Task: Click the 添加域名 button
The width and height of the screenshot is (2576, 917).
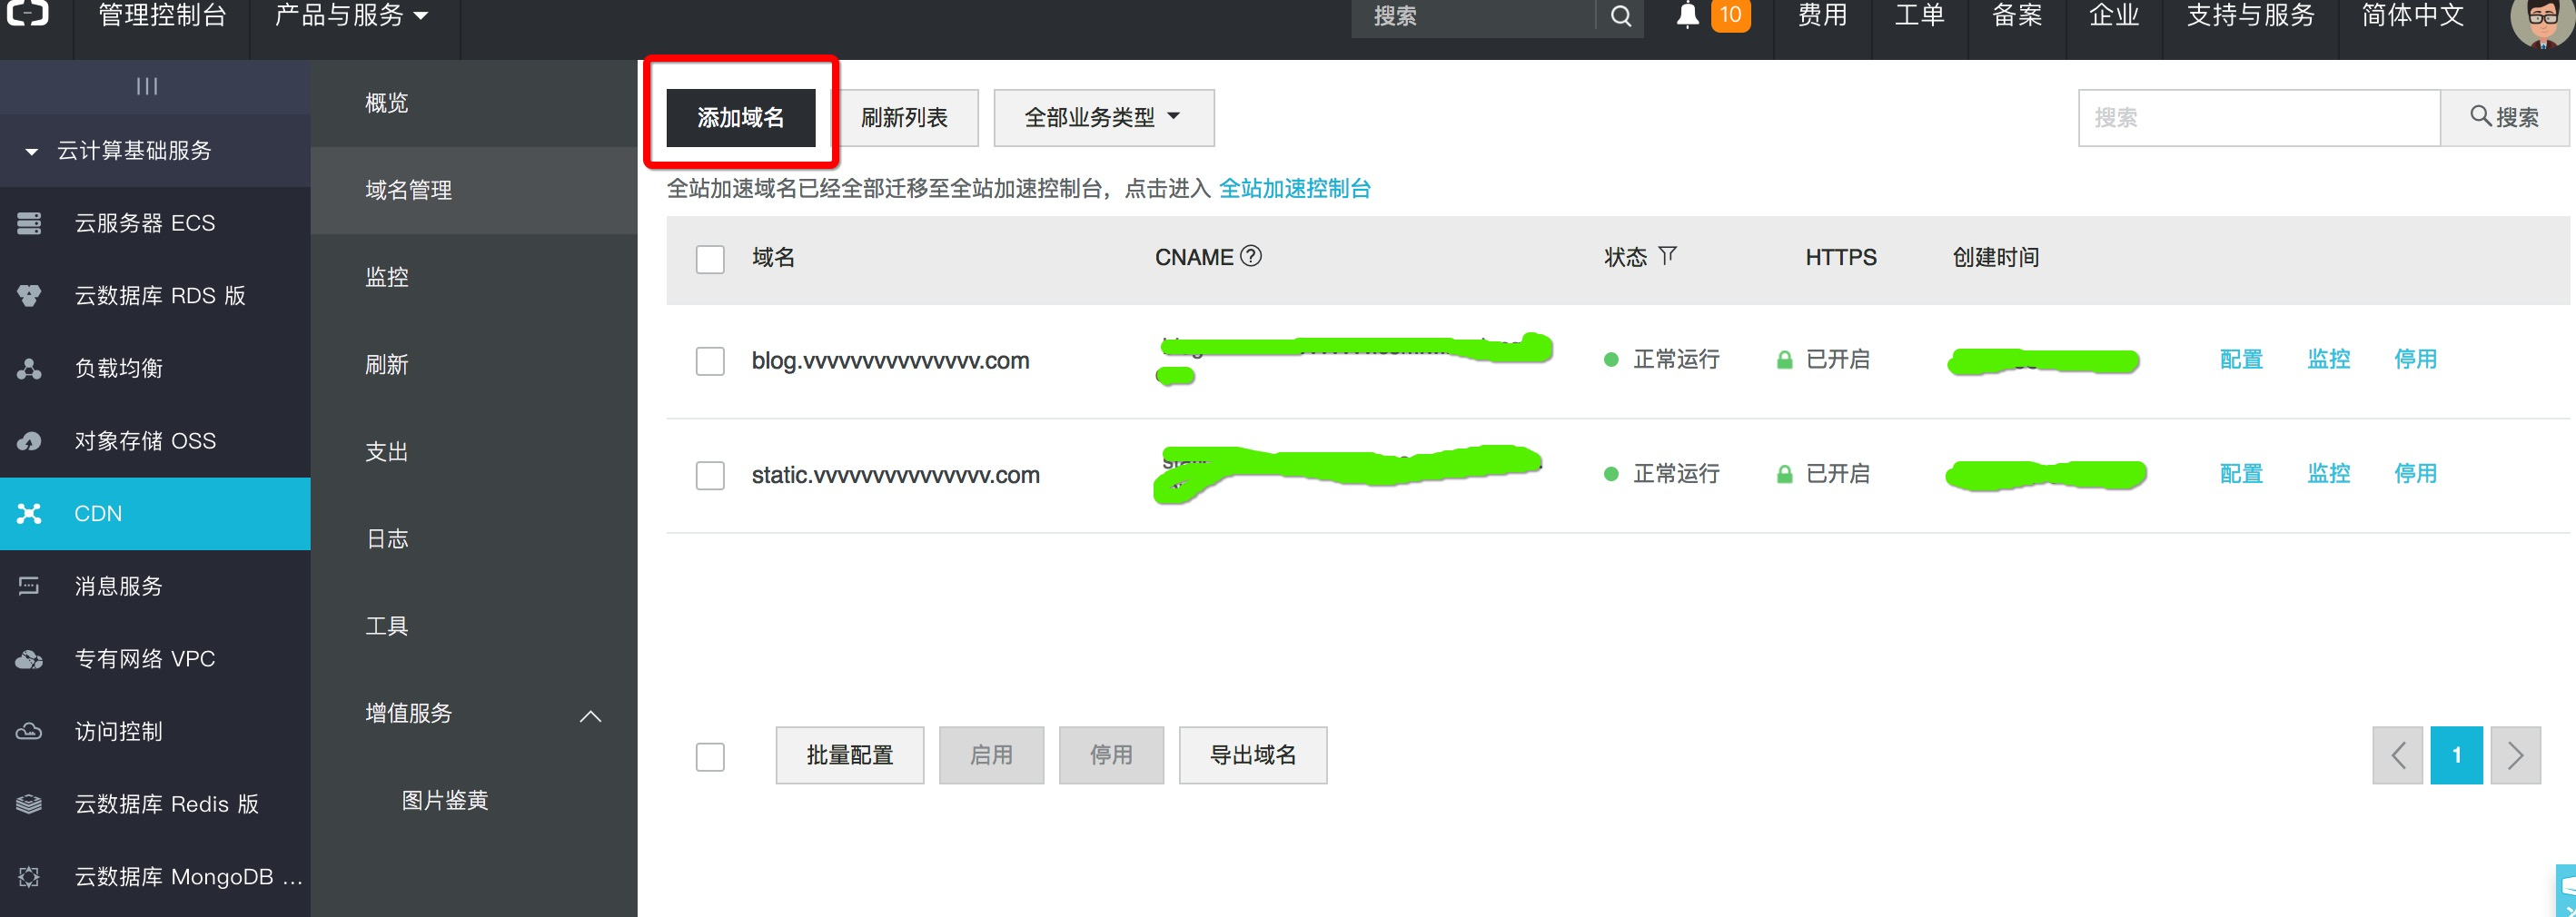Action: click(741, 118)
